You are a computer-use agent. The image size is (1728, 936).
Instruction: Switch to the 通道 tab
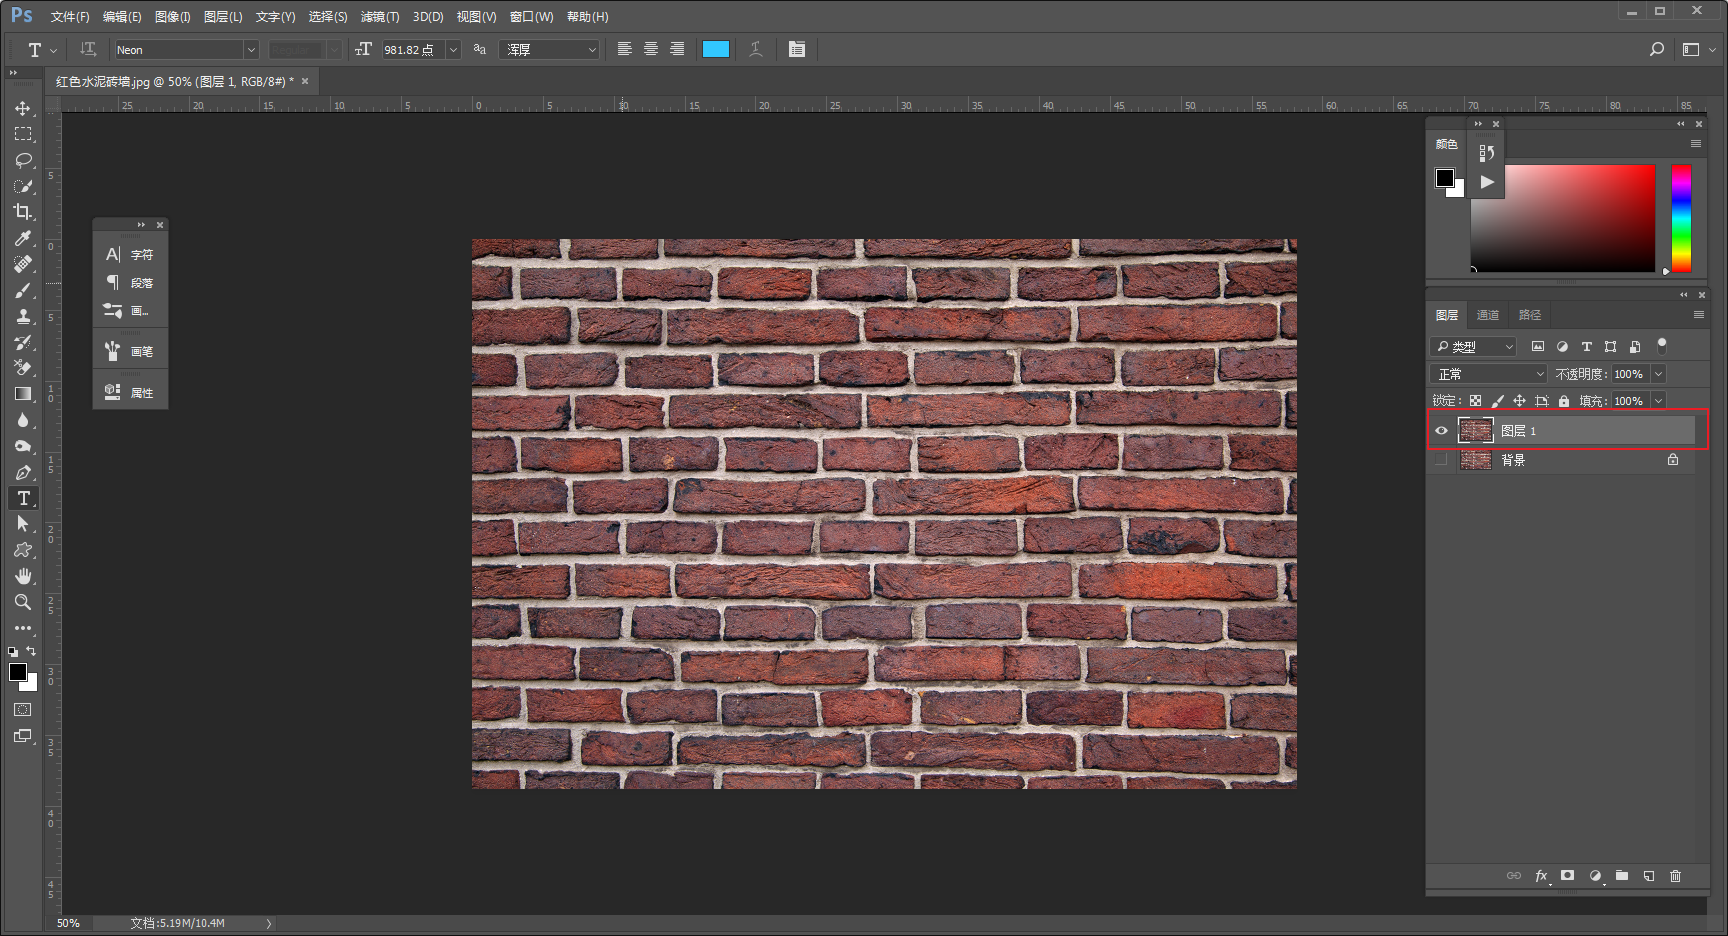click(x=1488, y=315)
